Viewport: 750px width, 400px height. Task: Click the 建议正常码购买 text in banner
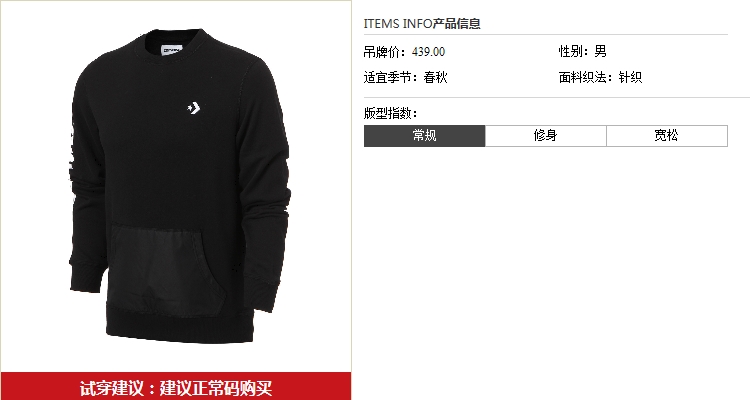(x=216, y=388)
